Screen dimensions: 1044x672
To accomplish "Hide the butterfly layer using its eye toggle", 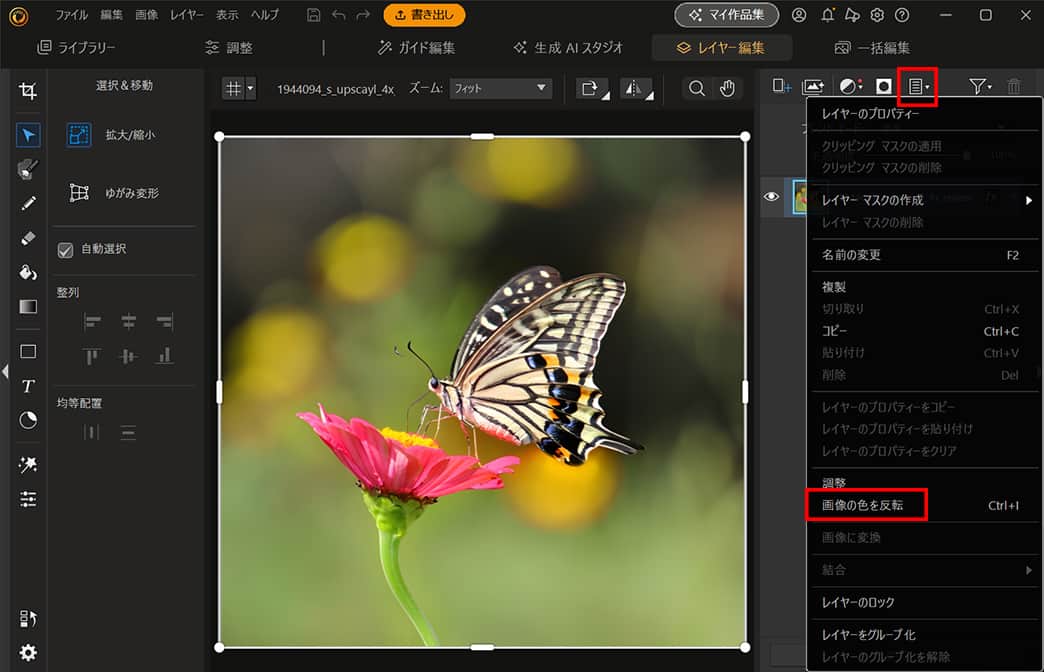I will [771, 197].
